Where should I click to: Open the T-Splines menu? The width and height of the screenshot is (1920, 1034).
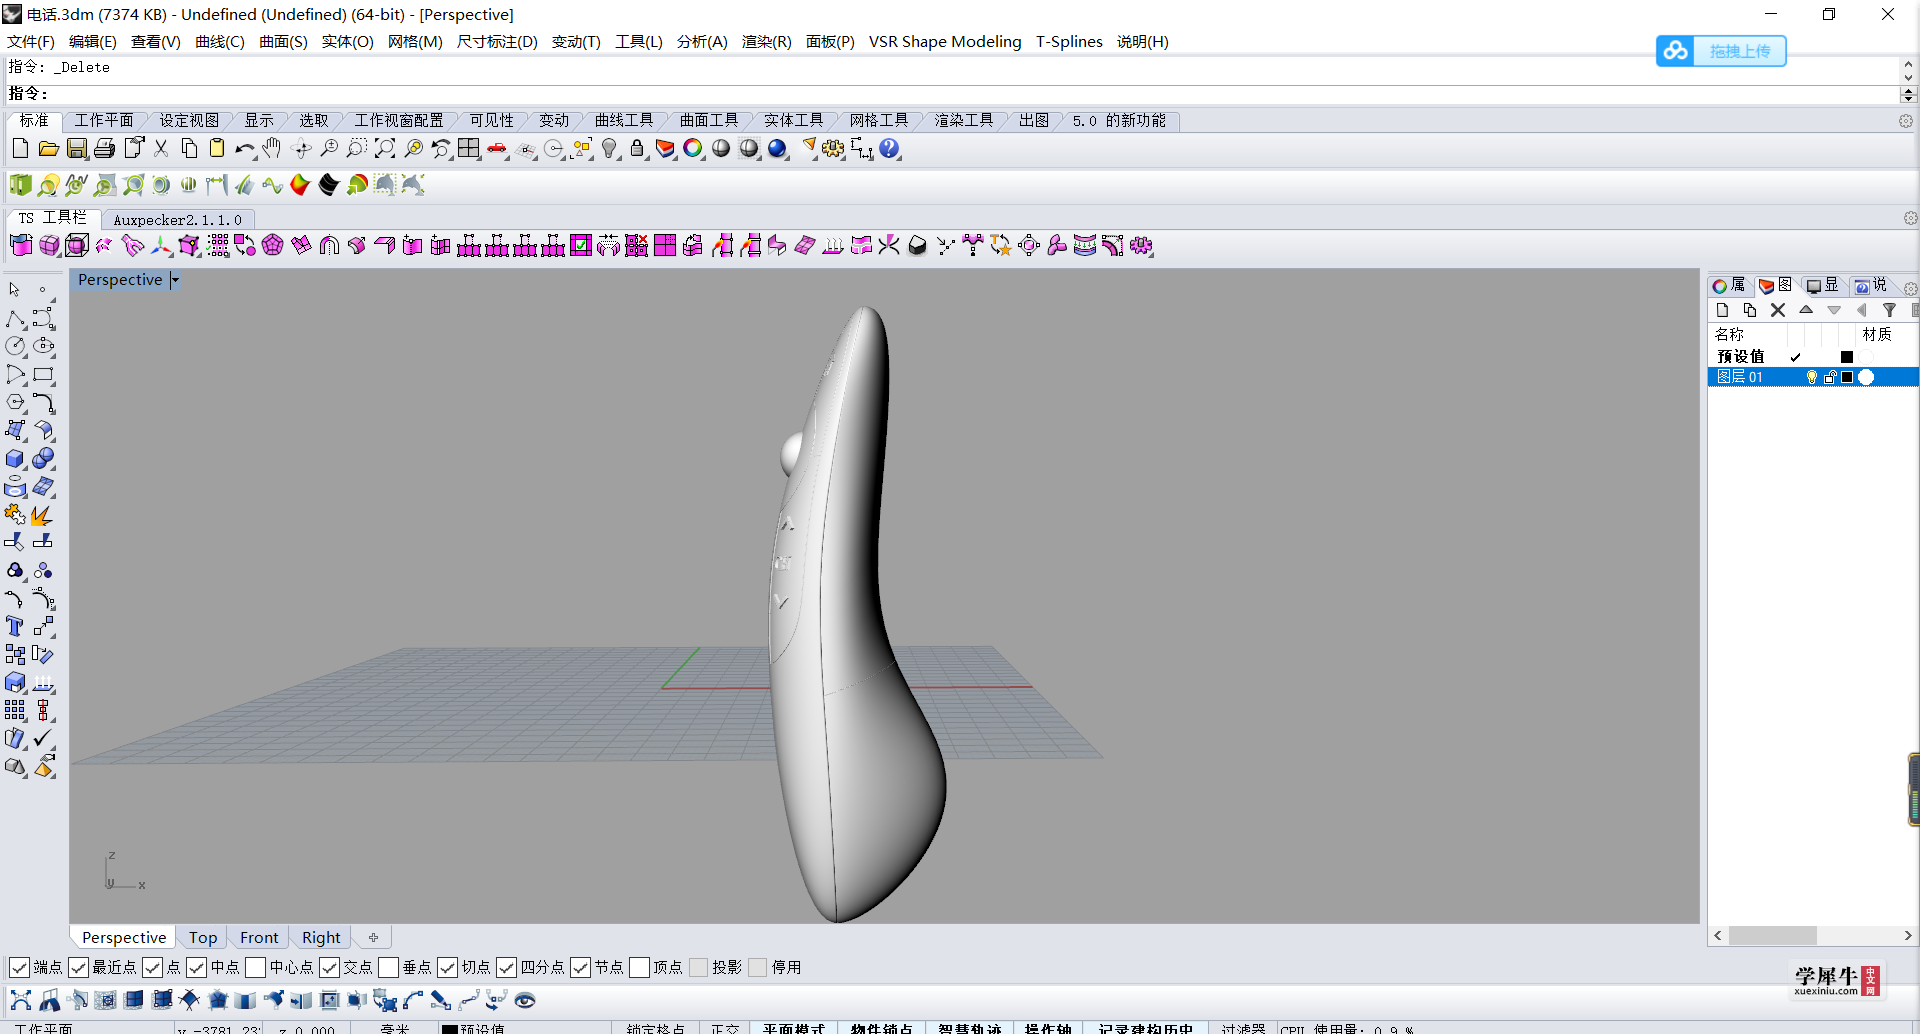pyautogui.click(x=1069, y=42)
